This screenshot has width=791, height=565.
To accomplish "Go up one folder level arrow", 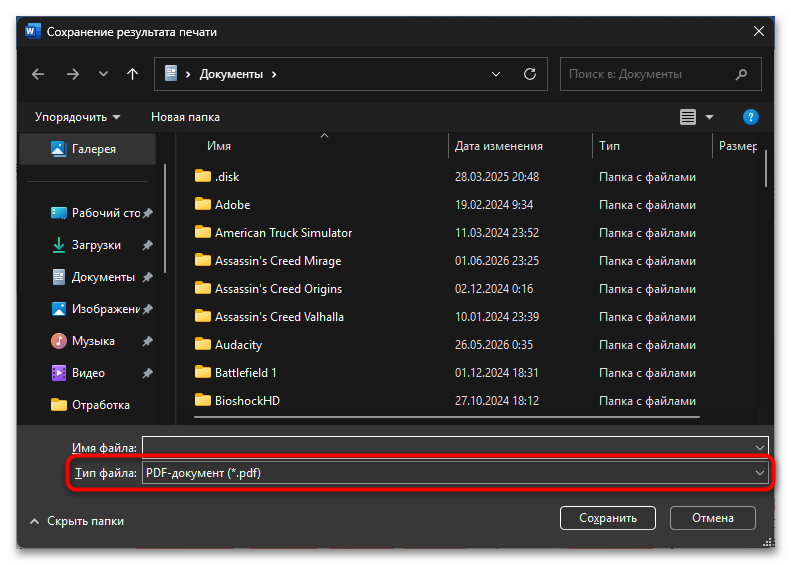I will point(132,74).
